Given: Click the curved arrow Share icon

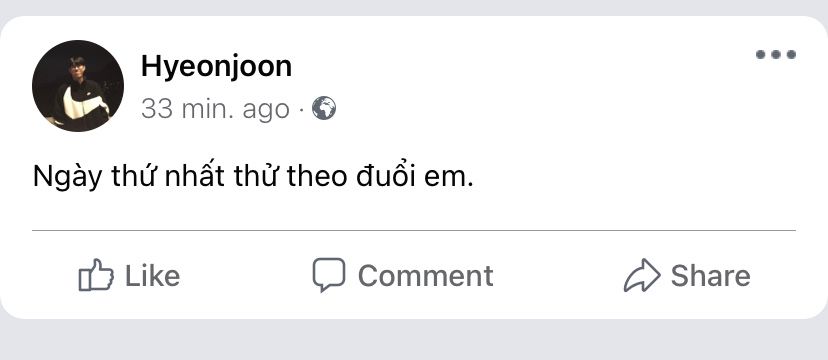Looking at the screenshot, I should click(x=642, y=275).
